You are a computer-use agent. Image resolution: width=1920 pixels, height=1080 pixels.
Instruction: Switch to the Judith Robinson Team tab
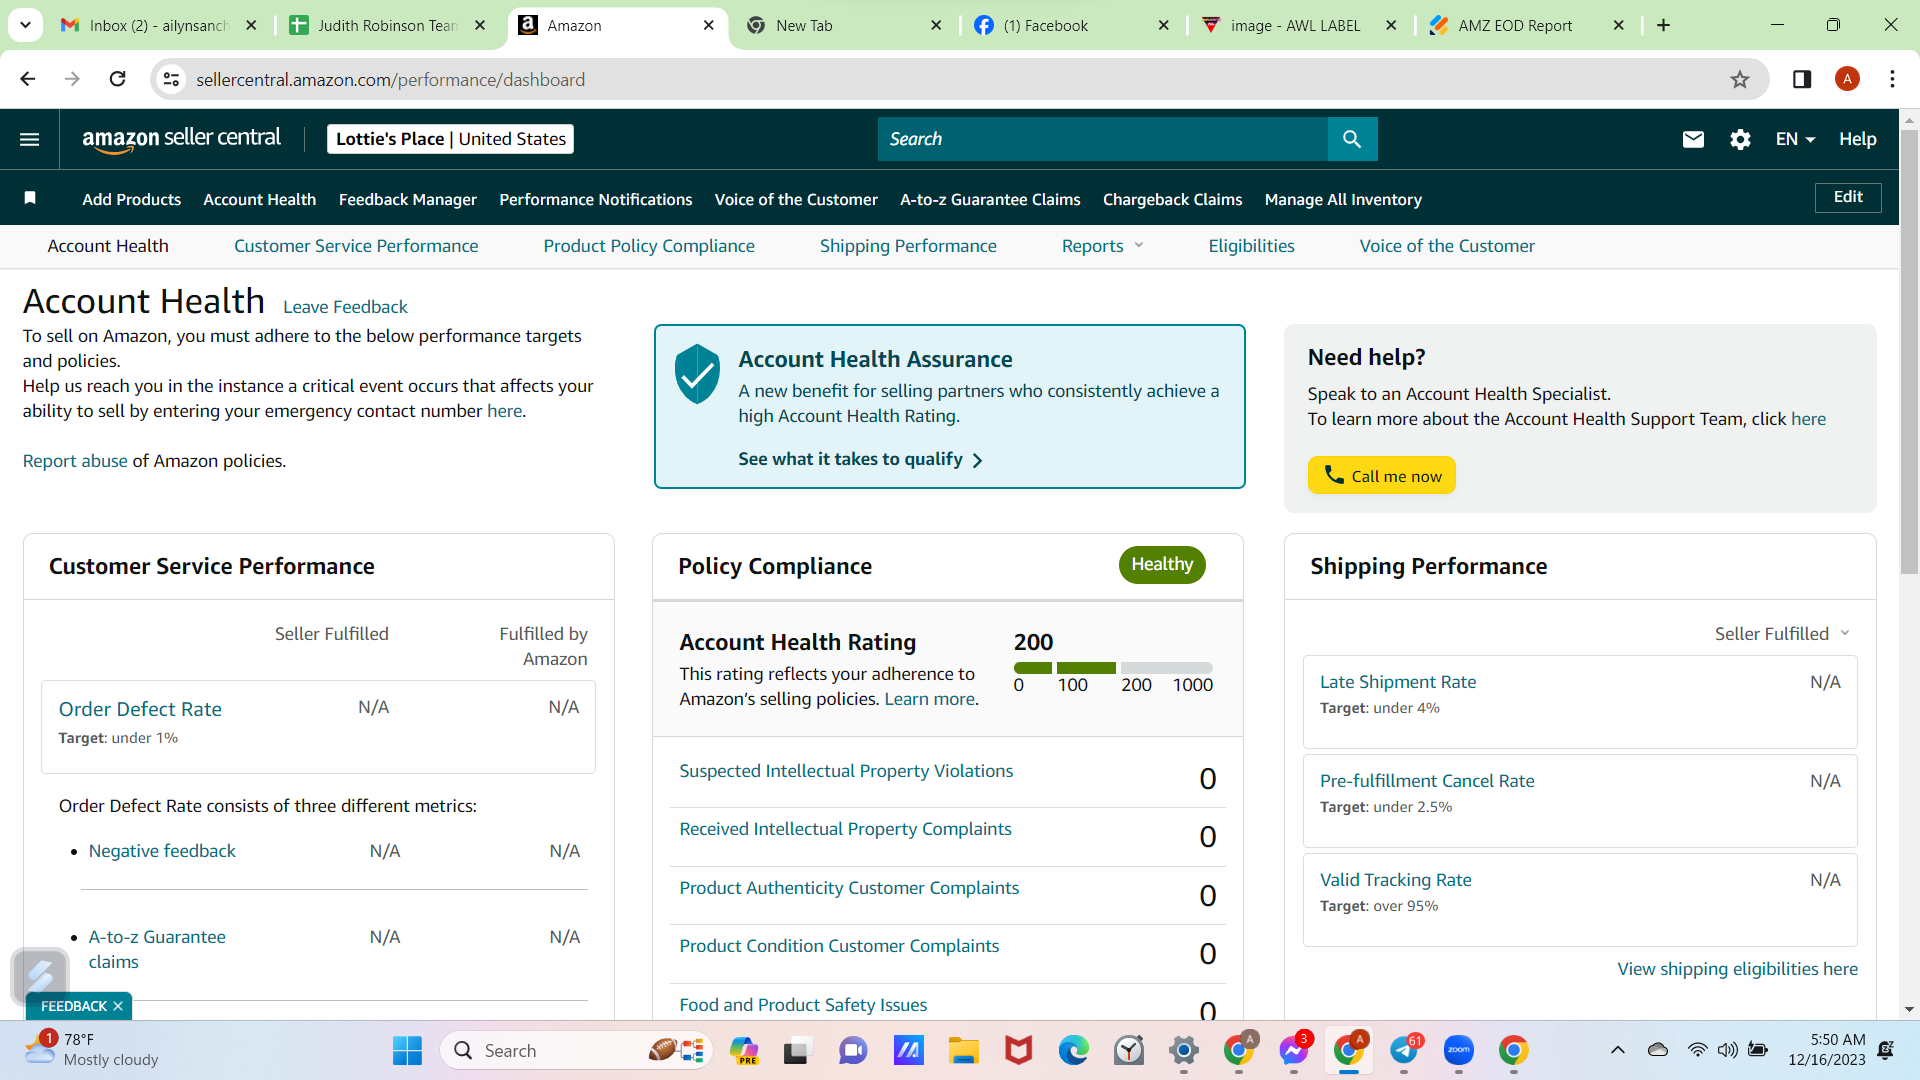click(x=388, y=25)
